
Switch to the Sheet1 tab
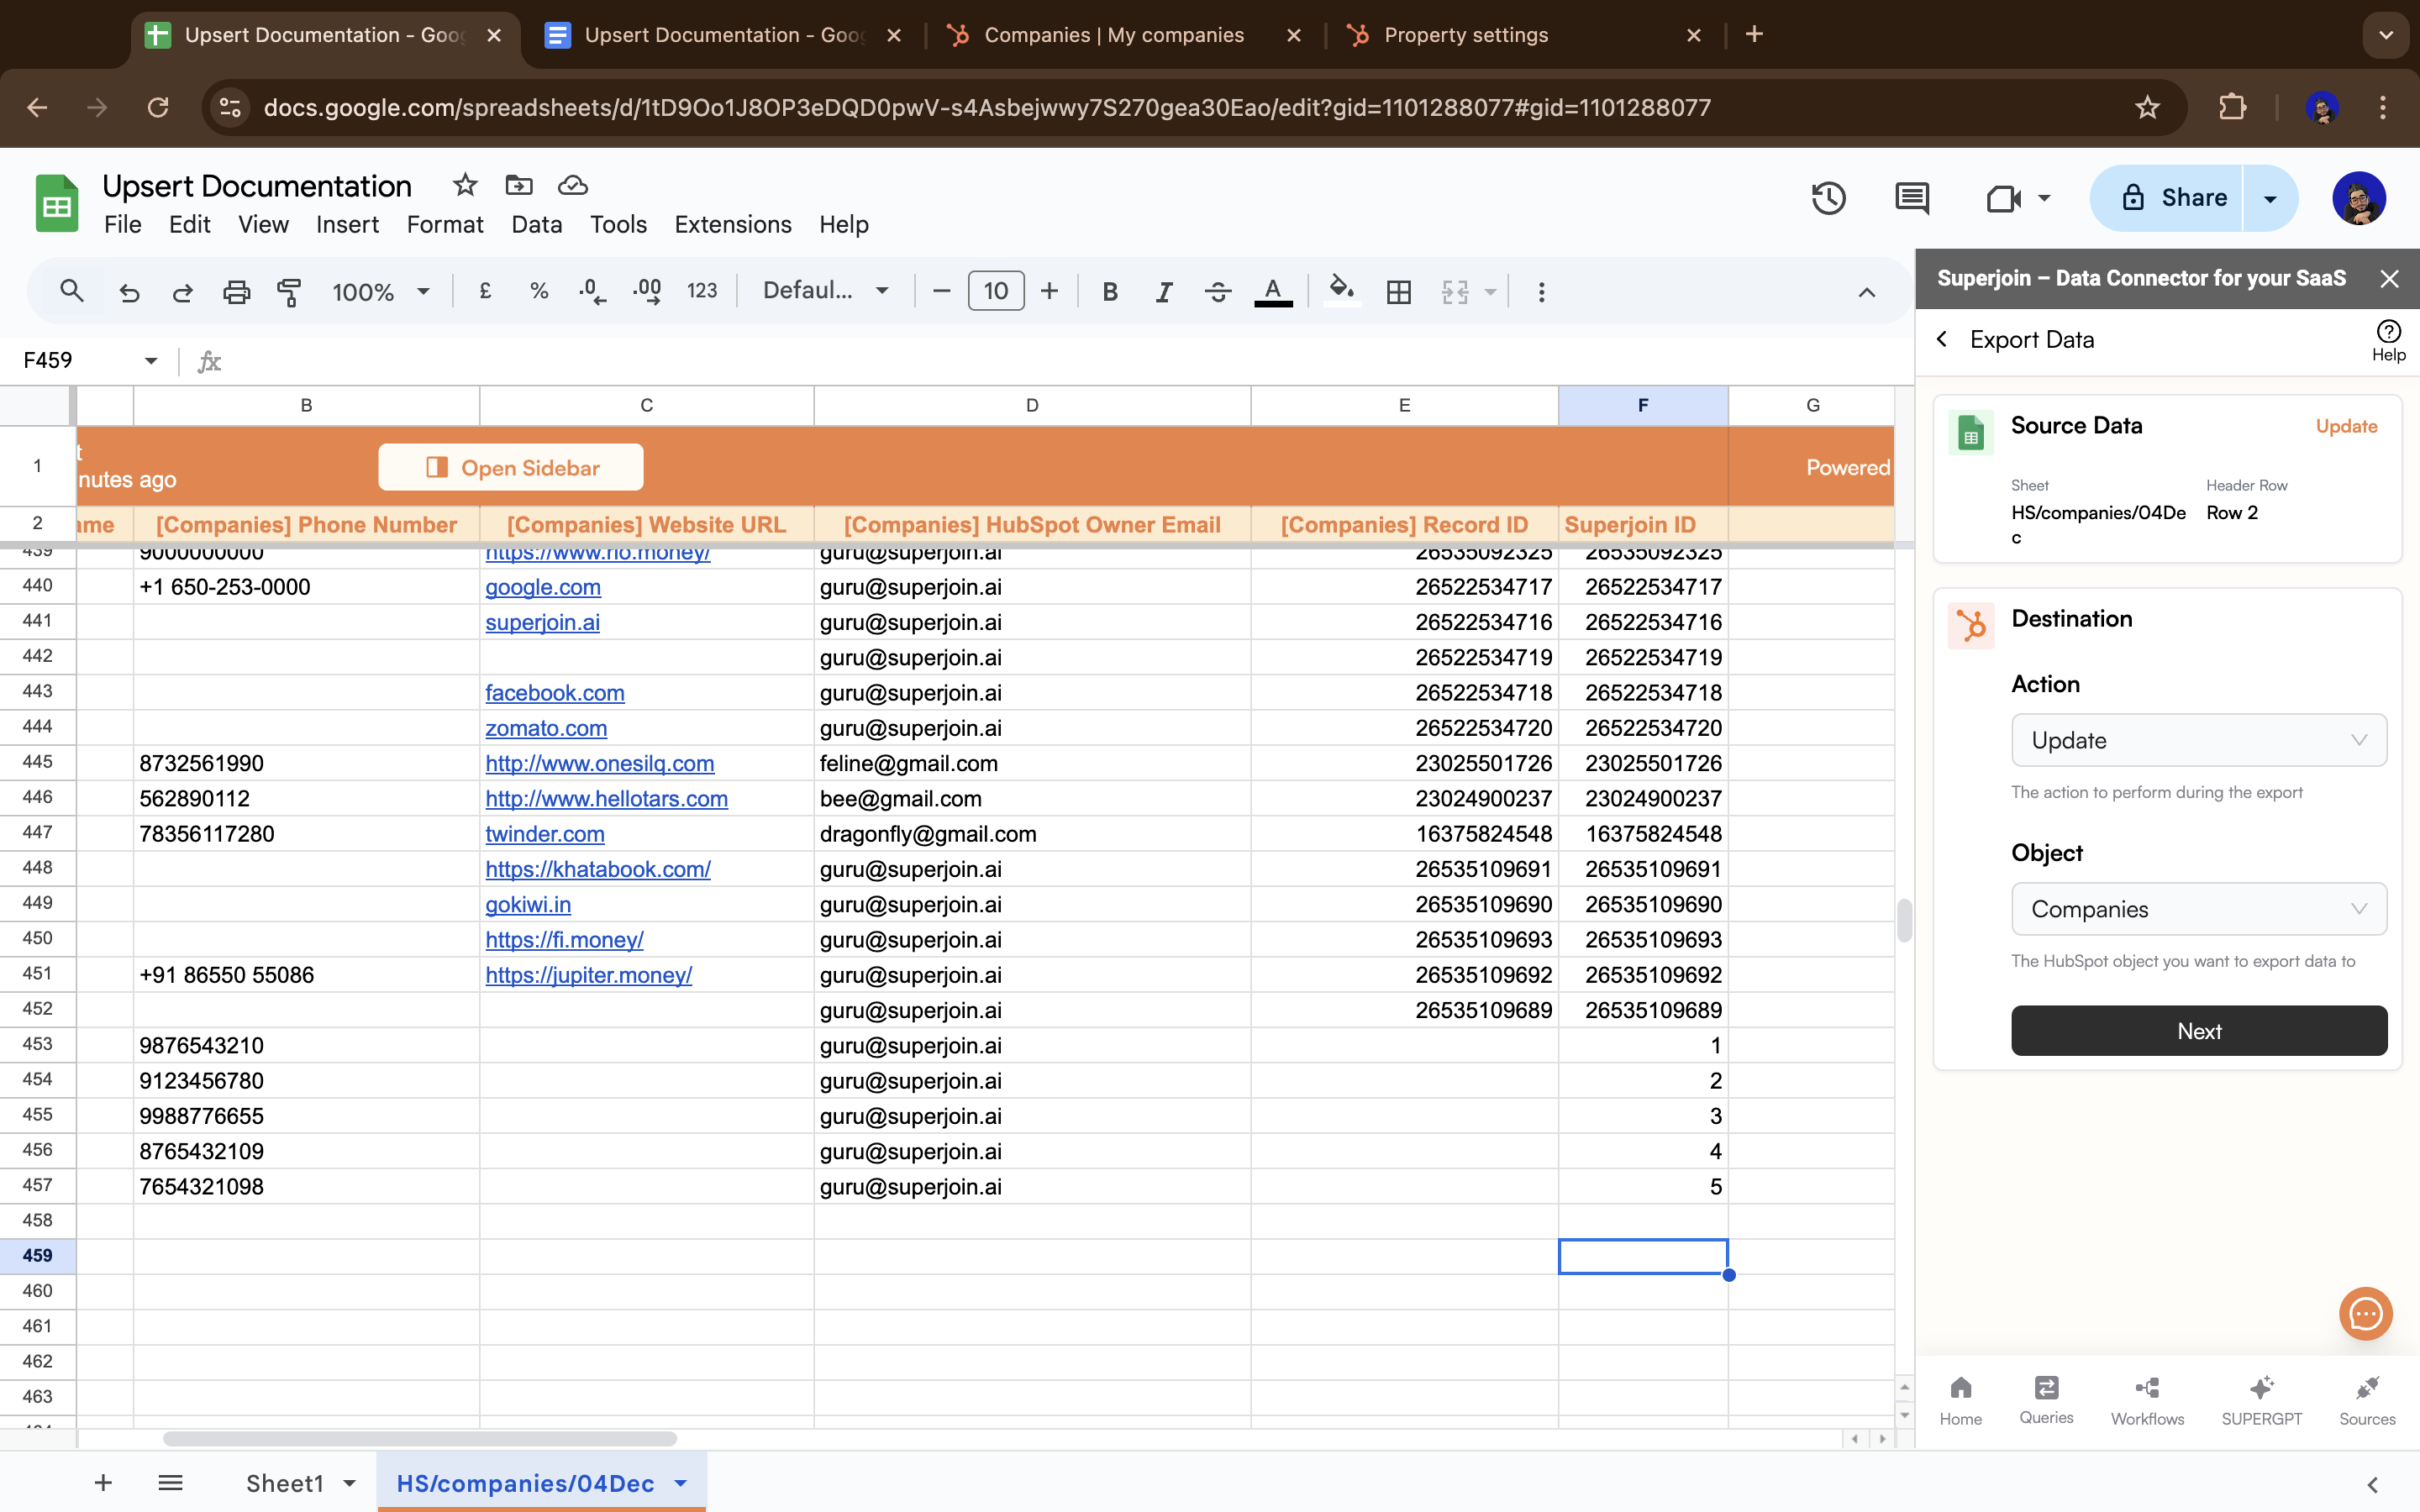(285, 1483)
